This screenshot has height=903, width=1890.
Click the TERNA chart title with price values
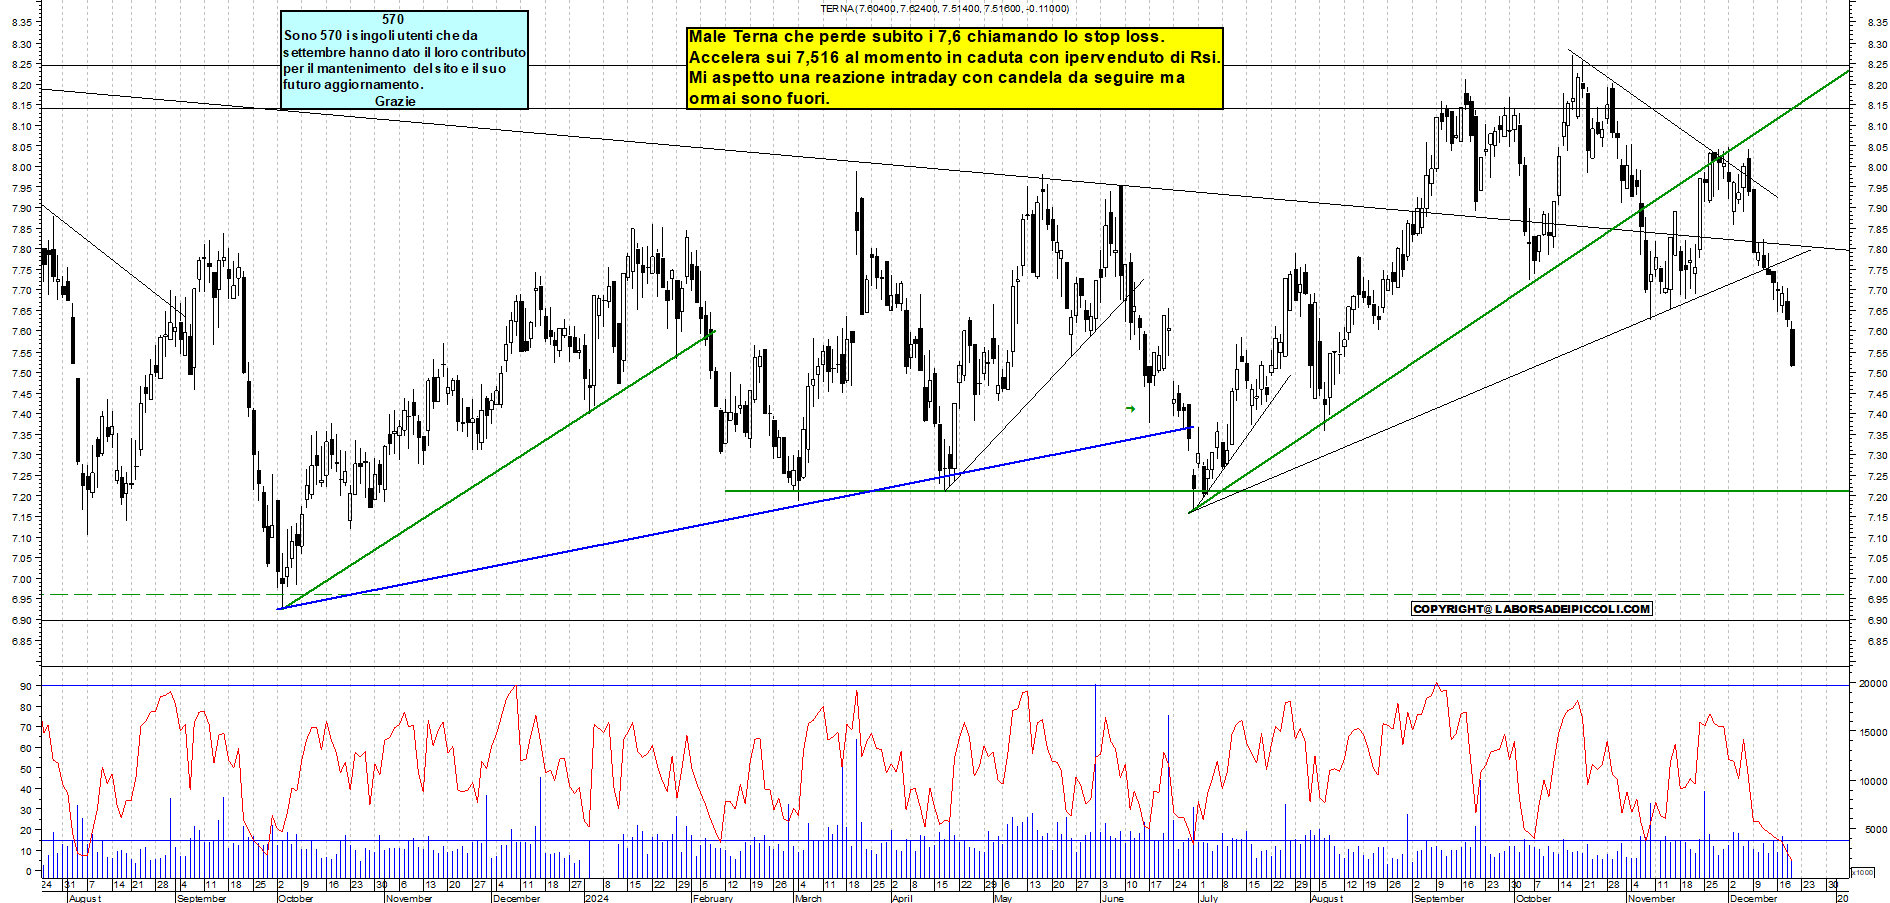point(944,9)
